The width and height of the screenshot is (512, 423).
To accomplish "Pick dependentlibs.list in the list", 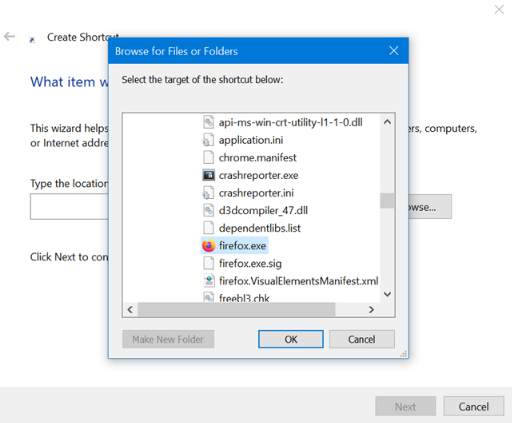I will tap(260, 228).
